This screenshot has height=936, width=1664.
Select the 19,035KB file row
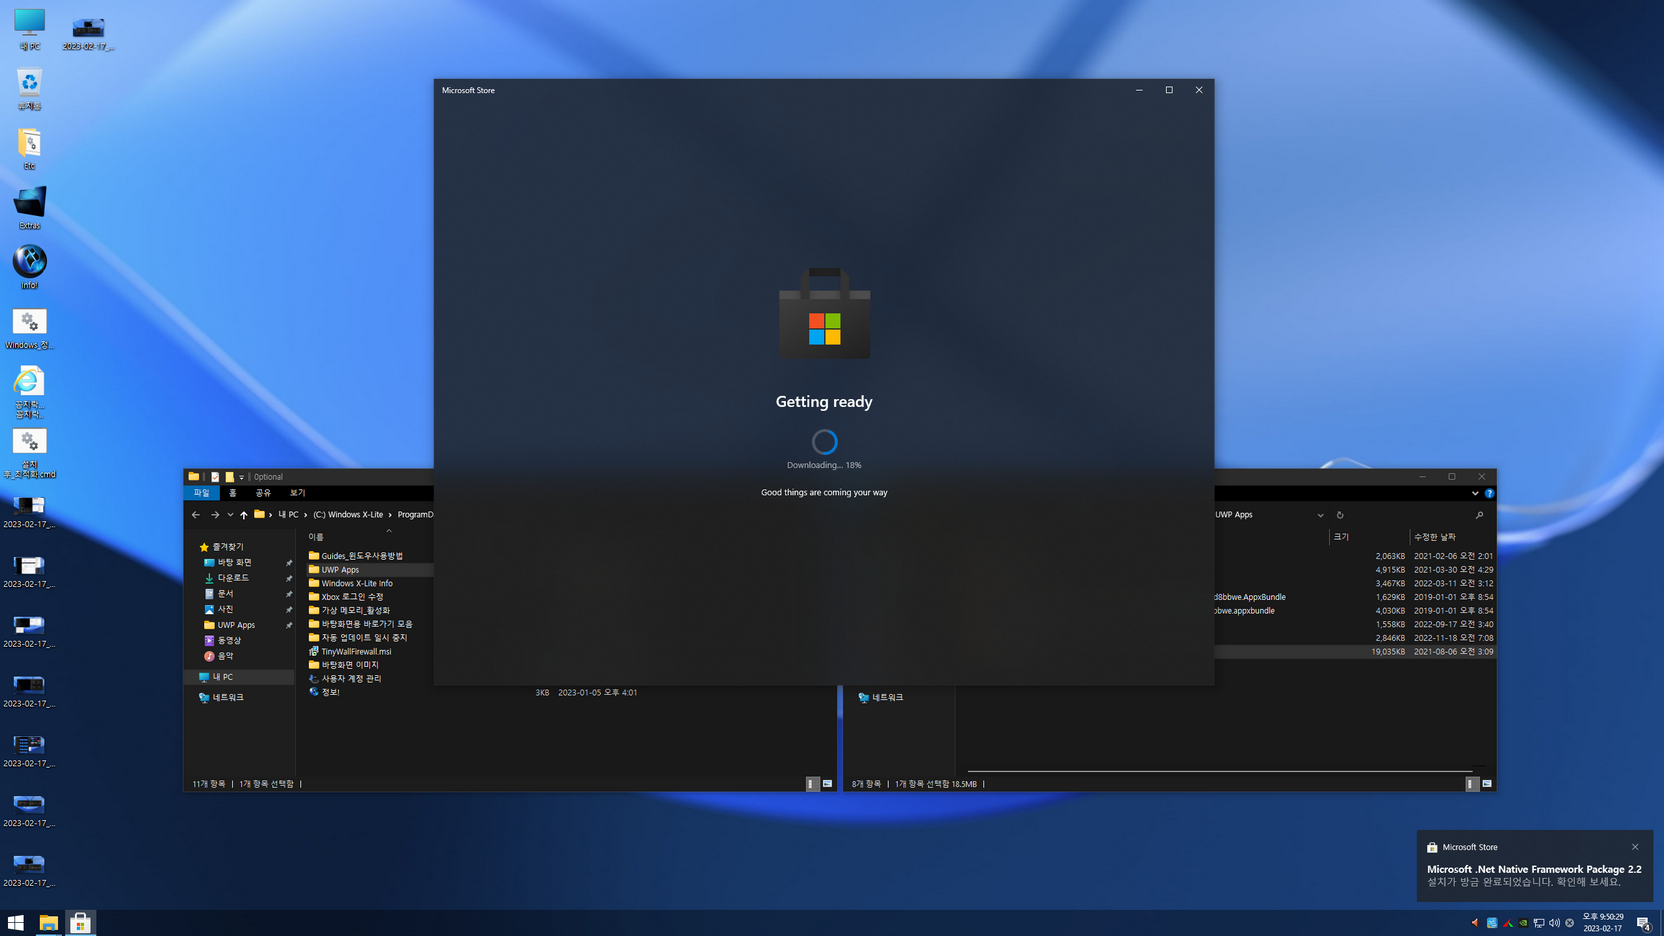pyautogui.click(x=1355, y=651)
